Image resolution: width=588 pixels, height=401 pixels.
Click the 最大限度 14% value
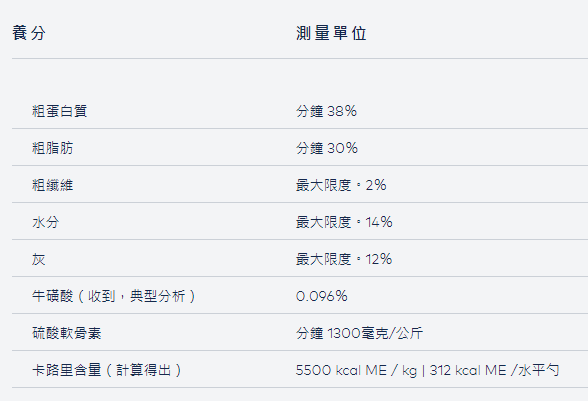(x=344, y=222)
